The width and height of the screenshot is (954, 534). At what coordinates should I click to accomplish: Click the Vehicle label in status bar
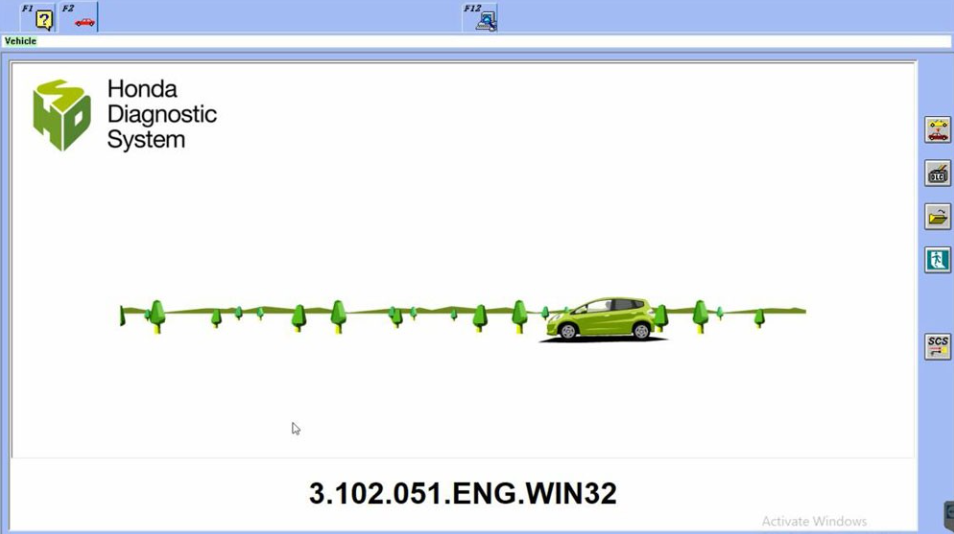point(20,41)
